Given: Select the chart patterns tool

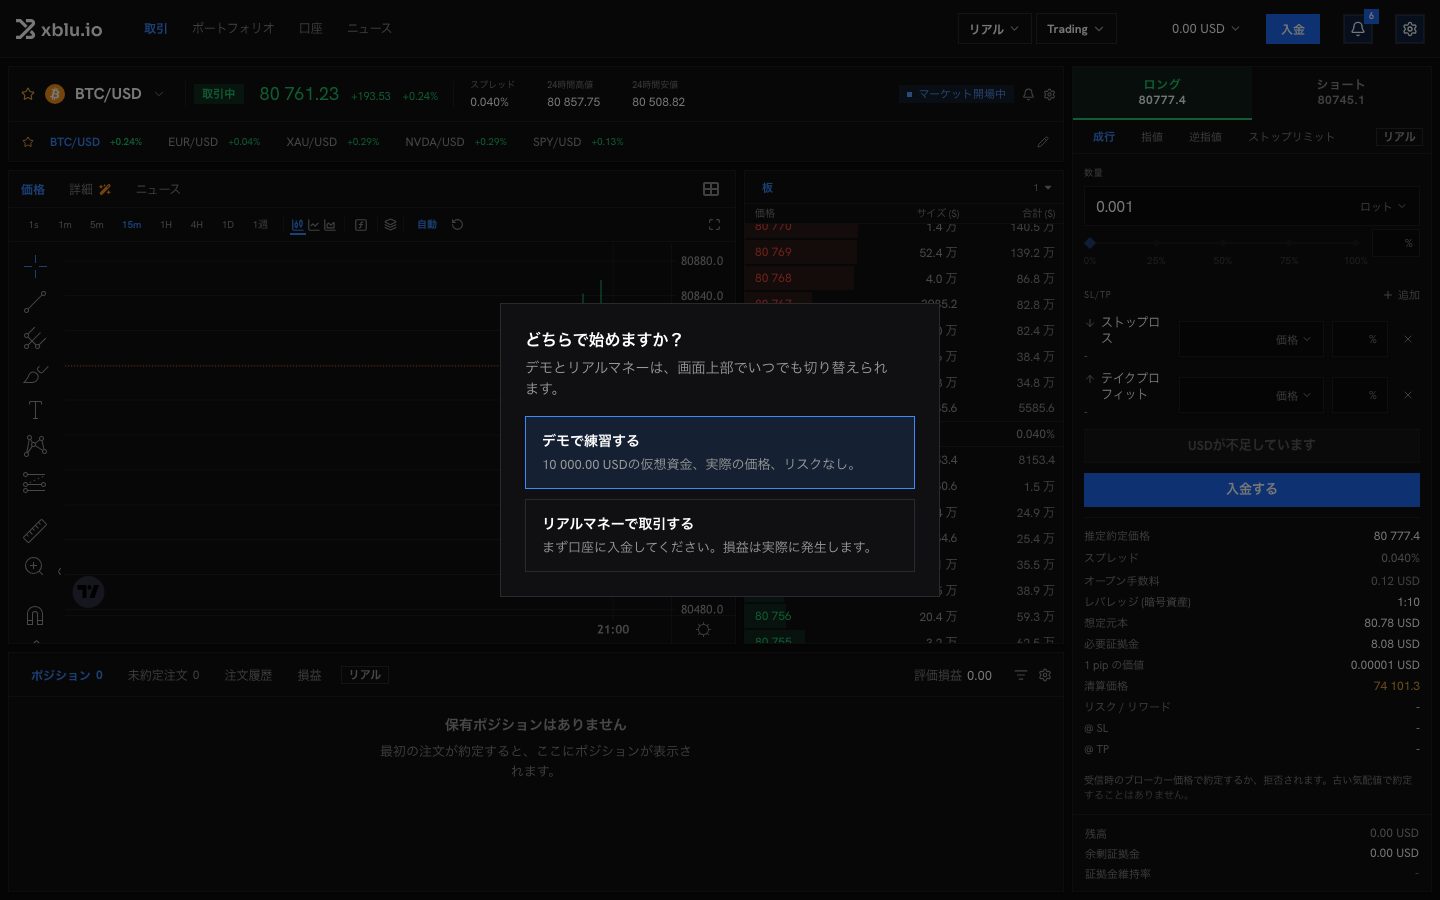Looking at the screenshot, I should [x=35, y=446].
